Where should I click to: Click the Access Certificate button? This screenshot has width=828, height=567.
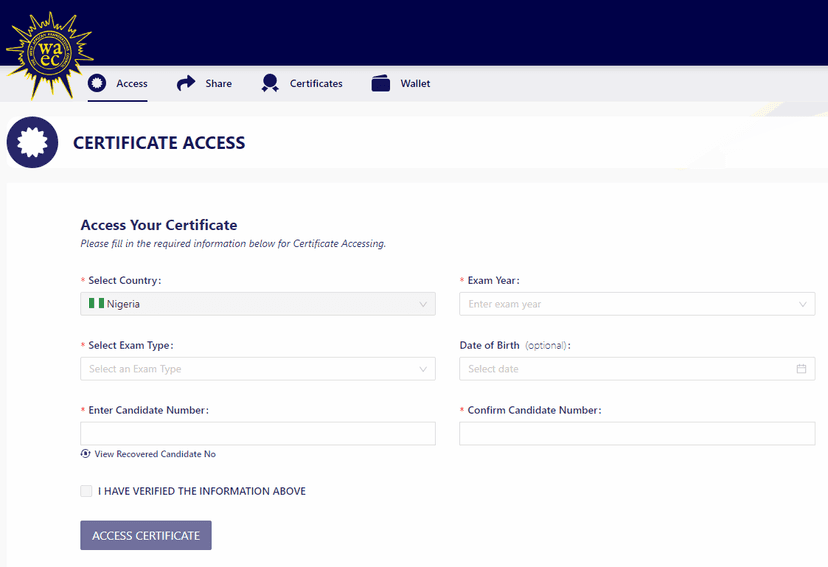click(146, 535)
